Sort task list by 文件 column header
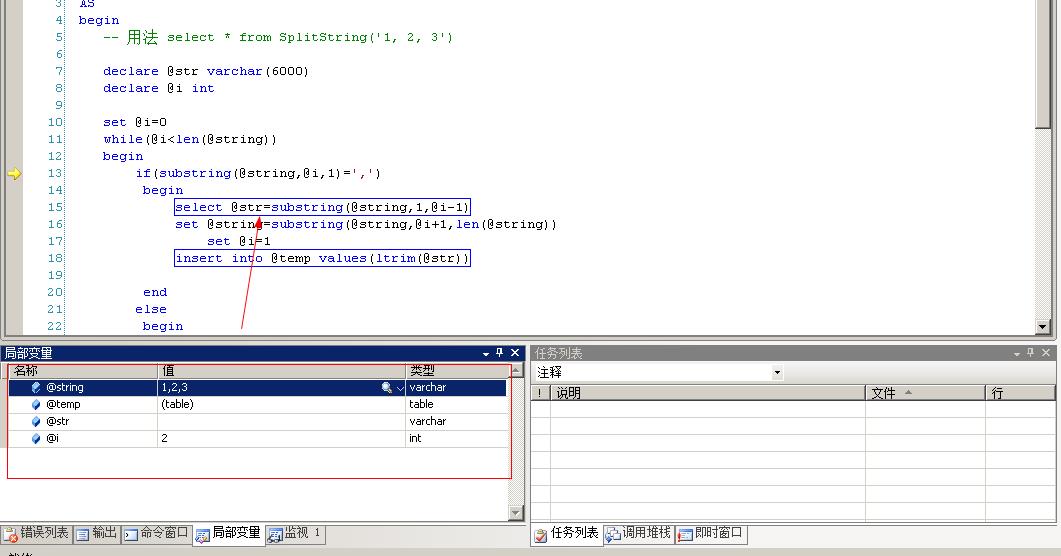Image resolution: width=1061 pixels, height=556 pixels. [925, 393]
